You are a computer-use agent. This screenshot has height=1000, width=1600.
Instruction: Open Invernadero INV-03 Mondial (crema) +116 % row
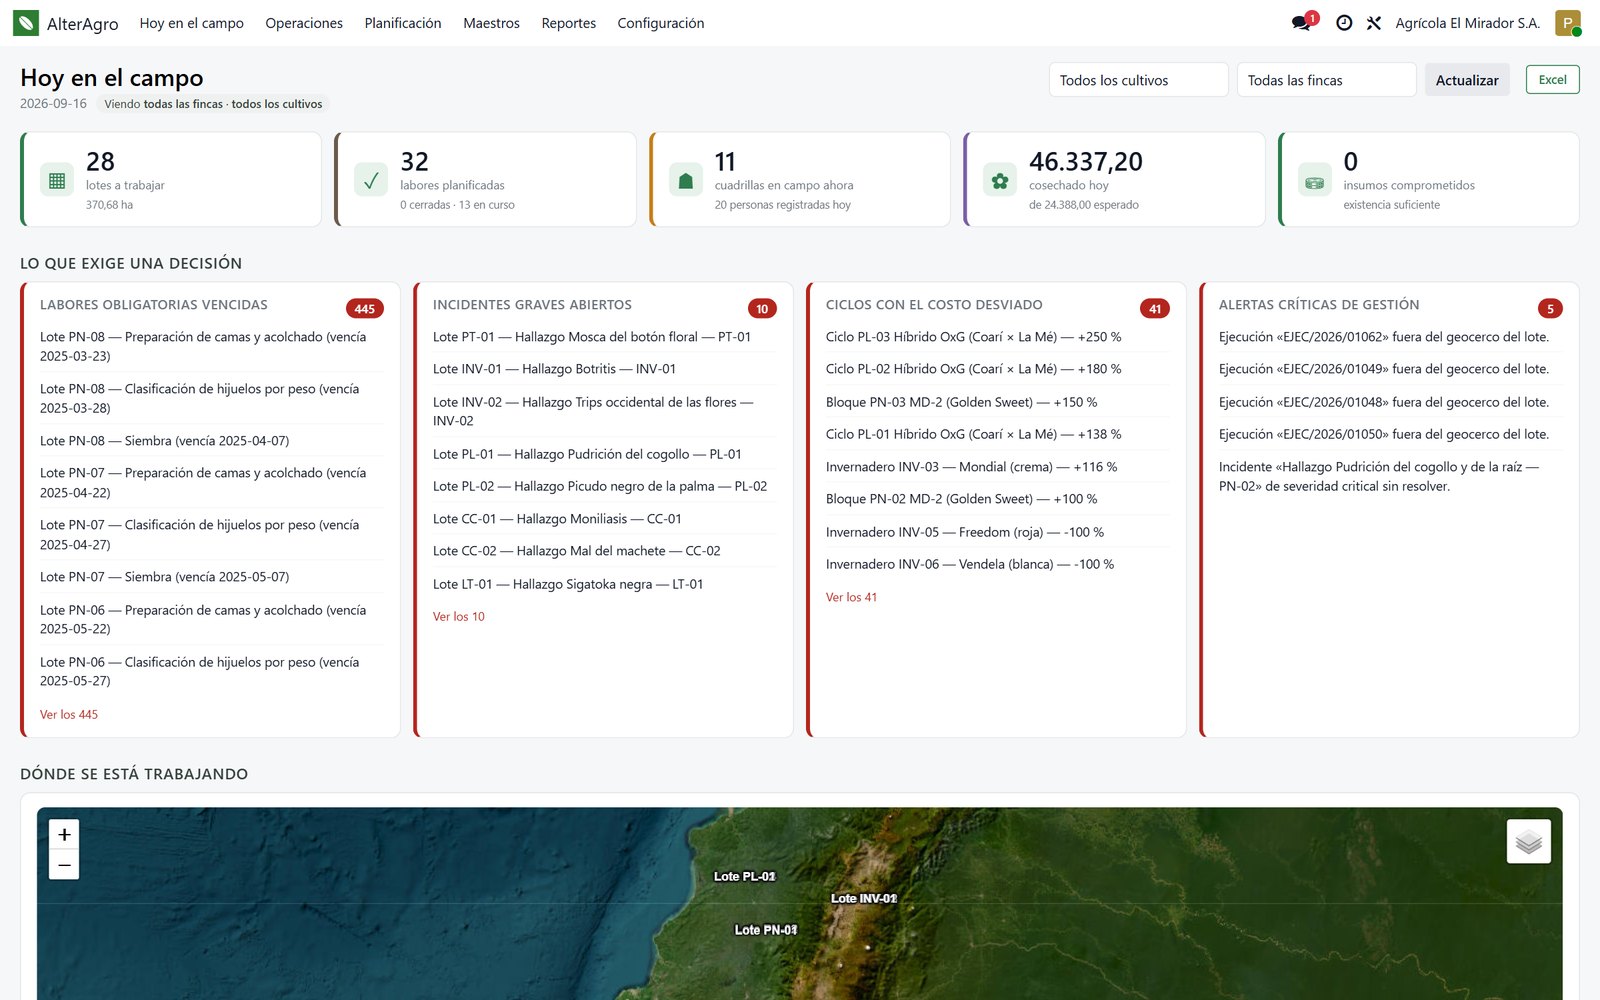(997, 467)
